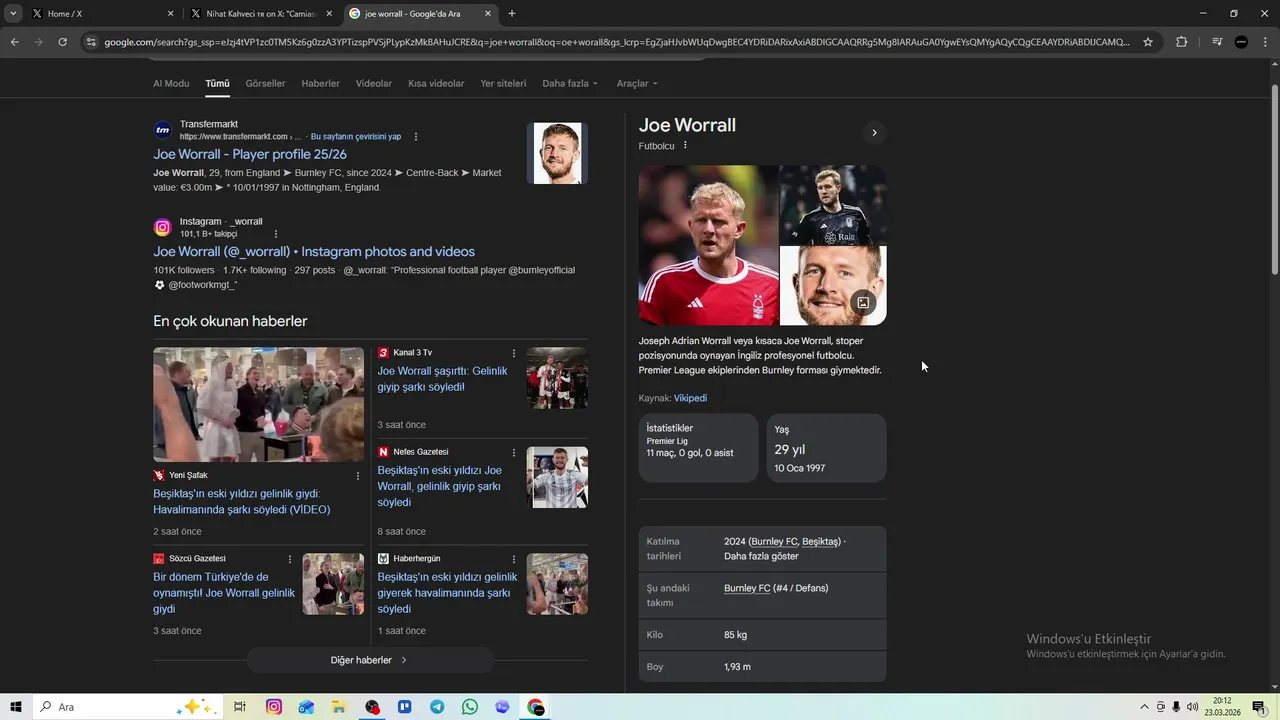Open Joe Worrall - Player profile 25/26 link
Screen dimensions: 1280x720
[250, 155]
